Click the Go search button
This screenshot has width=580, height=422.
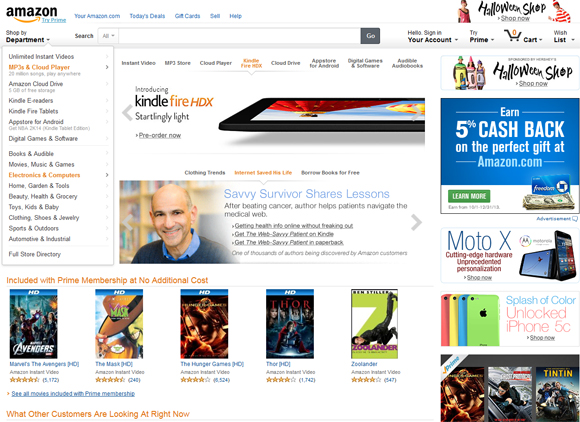click(x=370, y=36)
